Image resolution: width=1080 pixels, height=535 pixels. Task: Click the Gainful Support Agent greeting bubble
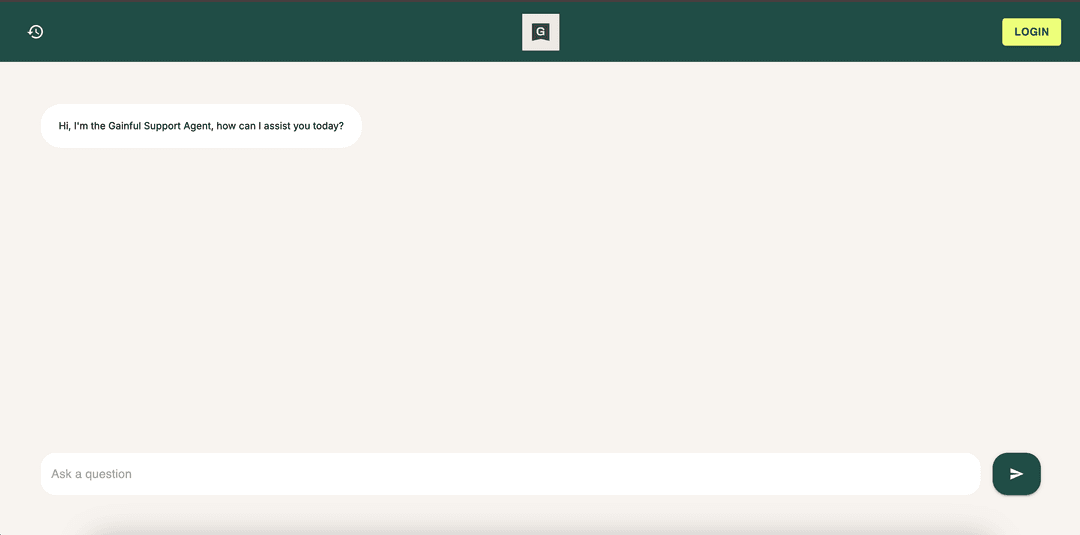pyautogui.click(x=201, y=126)
